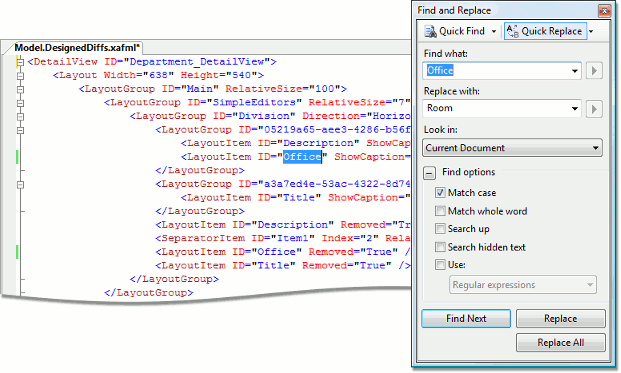Switch to Model.DesignedDiffs.xafml tab
Viewport: 621px width, 373px height.
tap(77, 48)
